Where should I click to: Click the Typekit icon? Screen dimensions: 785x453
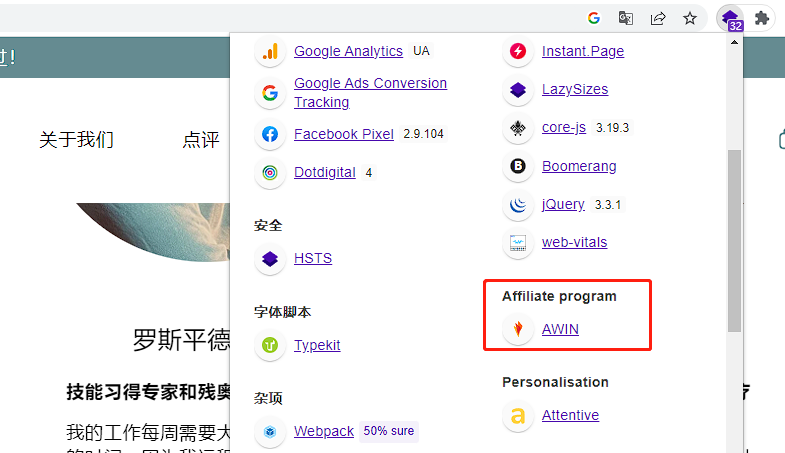[270, 345]
